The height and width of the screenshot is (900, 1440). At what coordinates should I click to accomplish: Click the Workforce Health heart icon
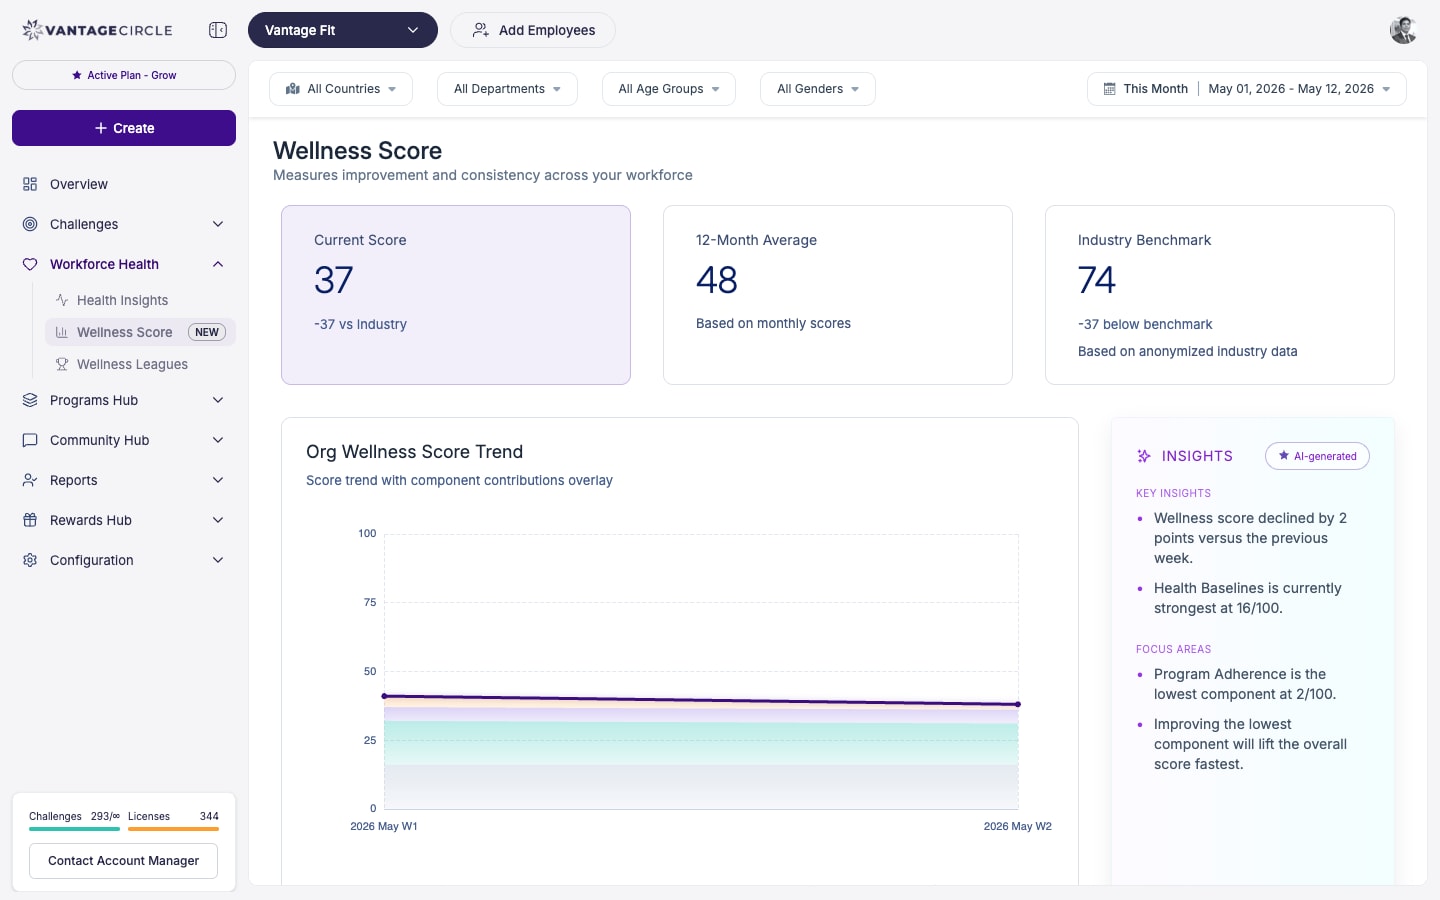click(x=30, y=264)
